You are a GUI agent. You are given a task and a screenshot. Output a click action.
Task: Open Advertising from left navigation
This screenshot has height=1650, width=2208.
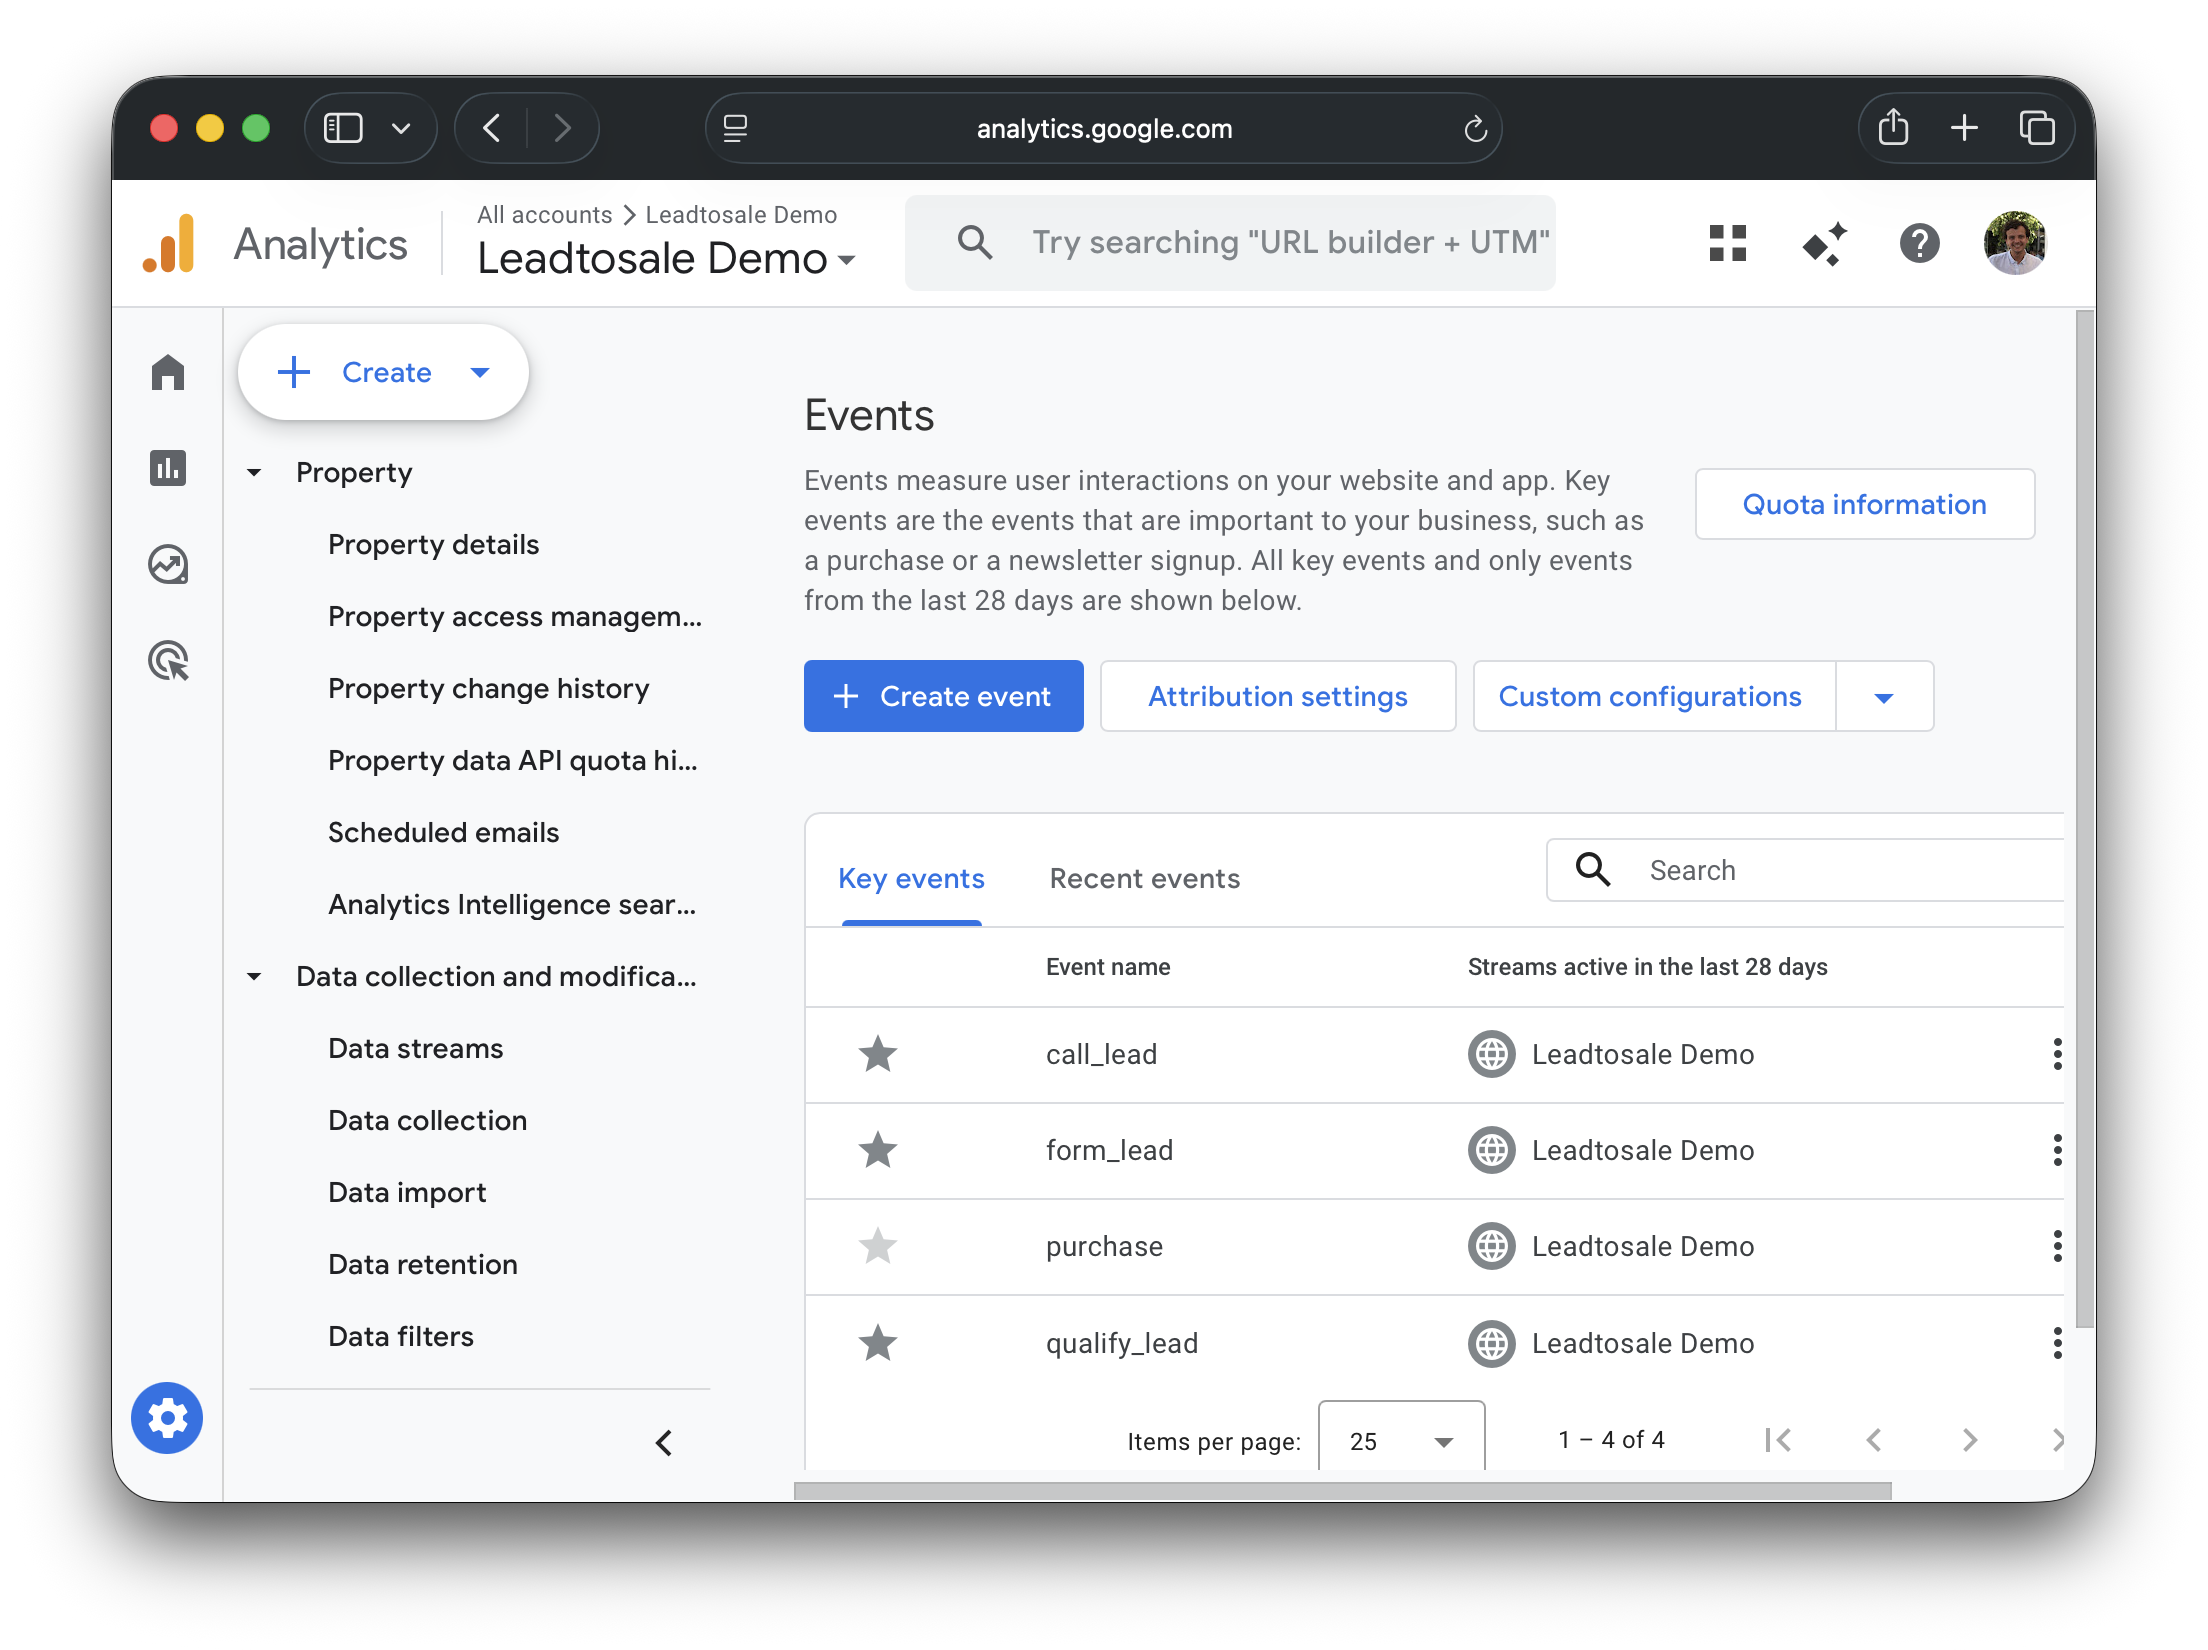click(167, 661)
